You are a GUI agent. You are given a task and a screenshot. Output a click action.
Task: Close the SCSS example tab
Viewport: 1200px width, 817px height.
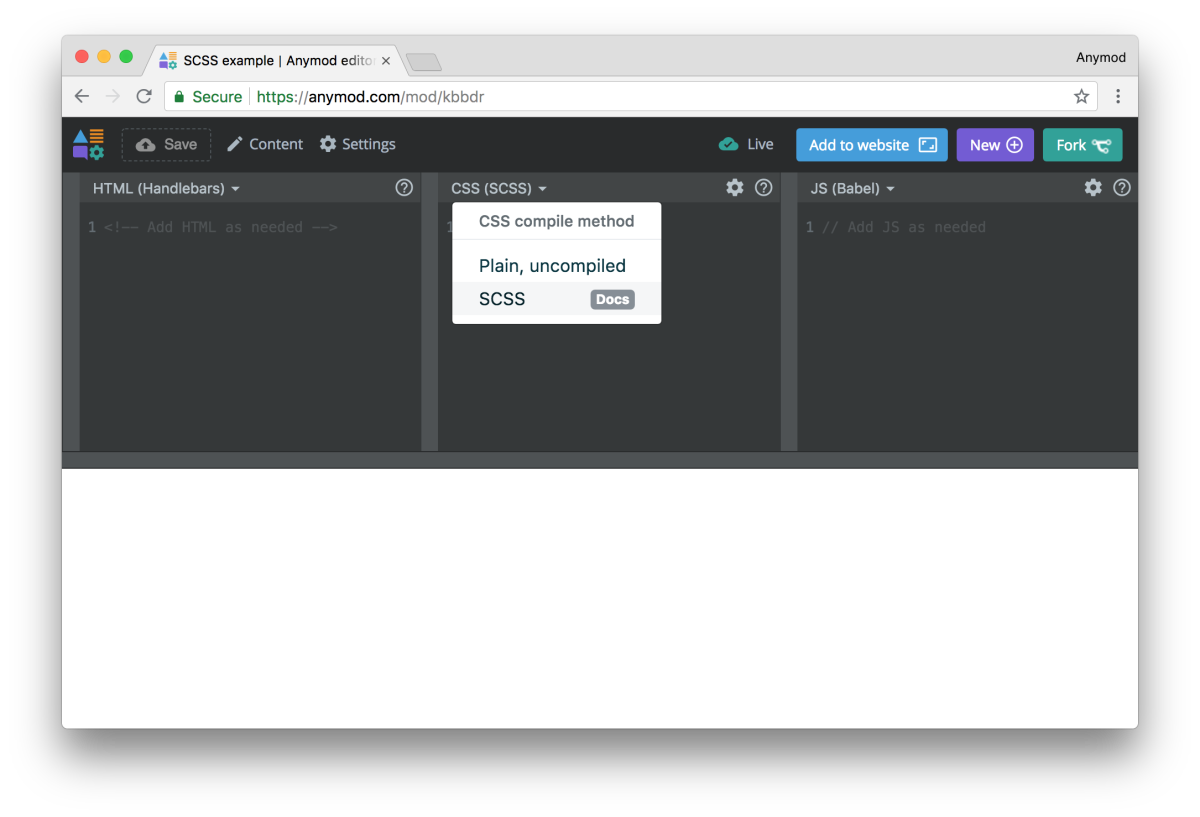point(386,61)
